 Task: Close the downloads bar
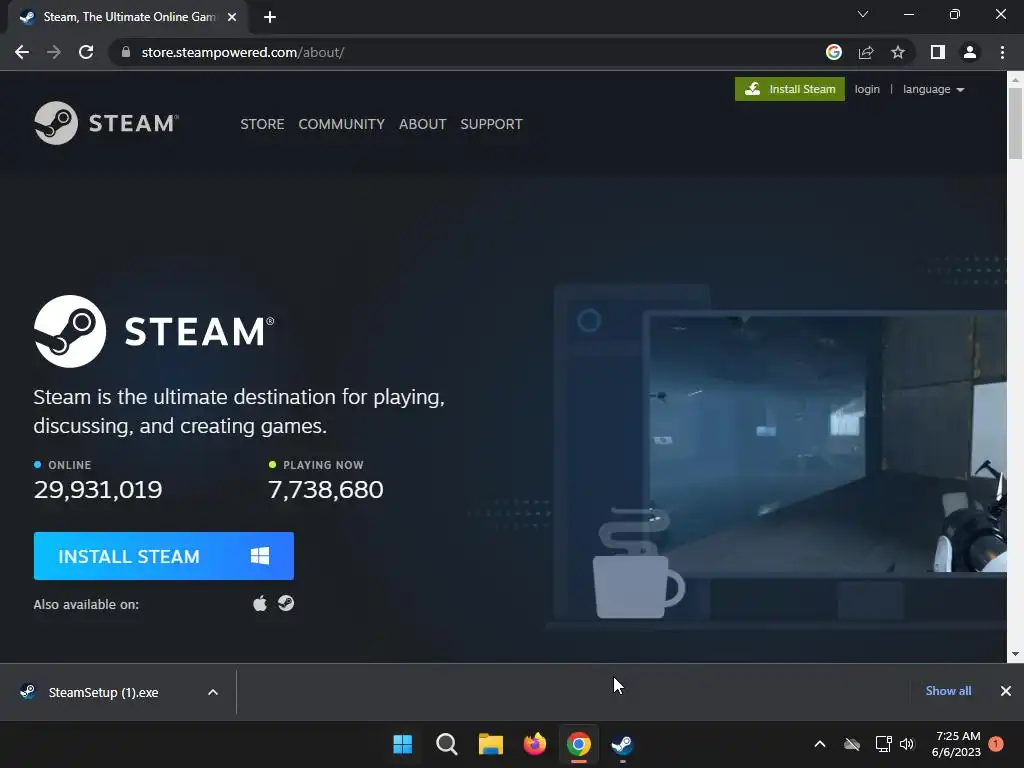point(1006,691)
